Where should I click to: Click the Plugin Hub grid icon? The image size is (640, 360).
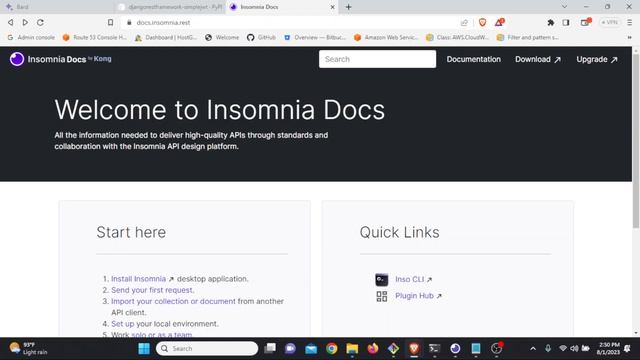click(382, 296)
